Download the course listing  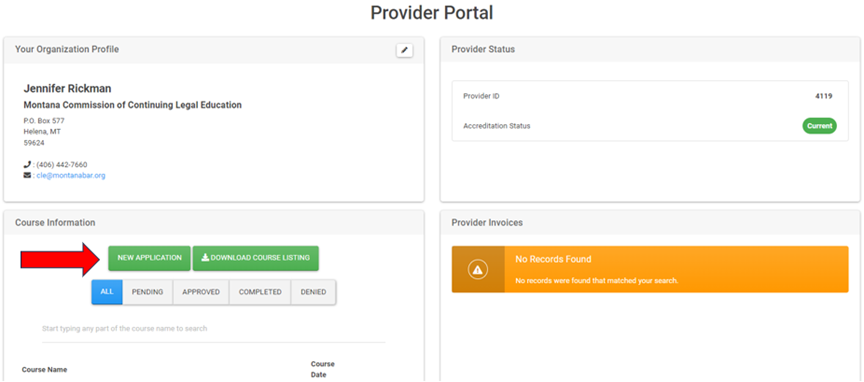[x=256, y=258]
